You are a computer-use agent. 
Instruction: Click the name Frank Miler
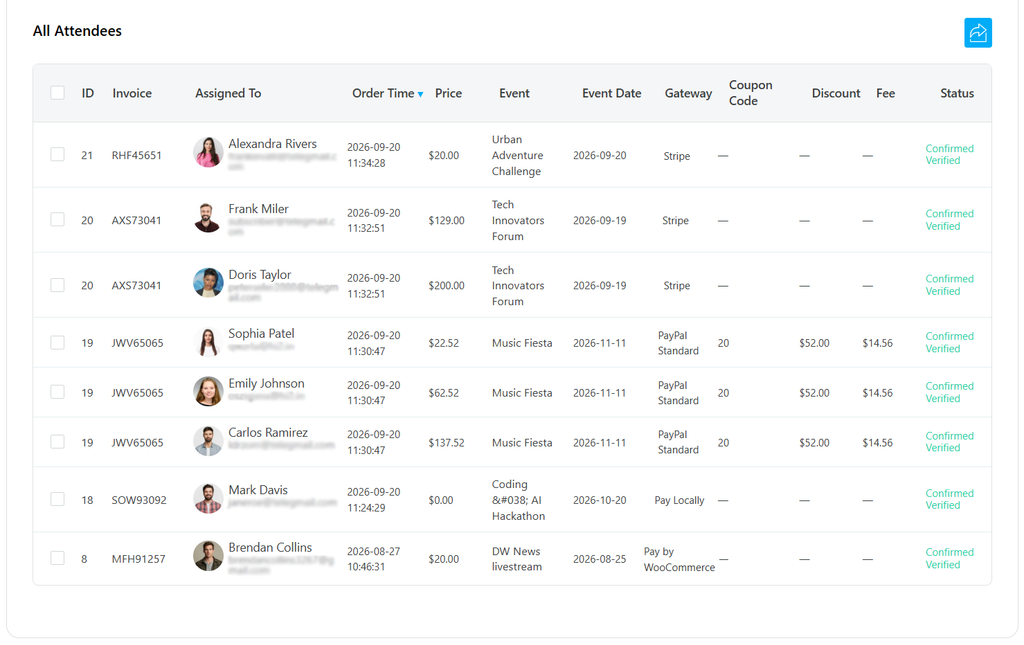click(258, 209)
